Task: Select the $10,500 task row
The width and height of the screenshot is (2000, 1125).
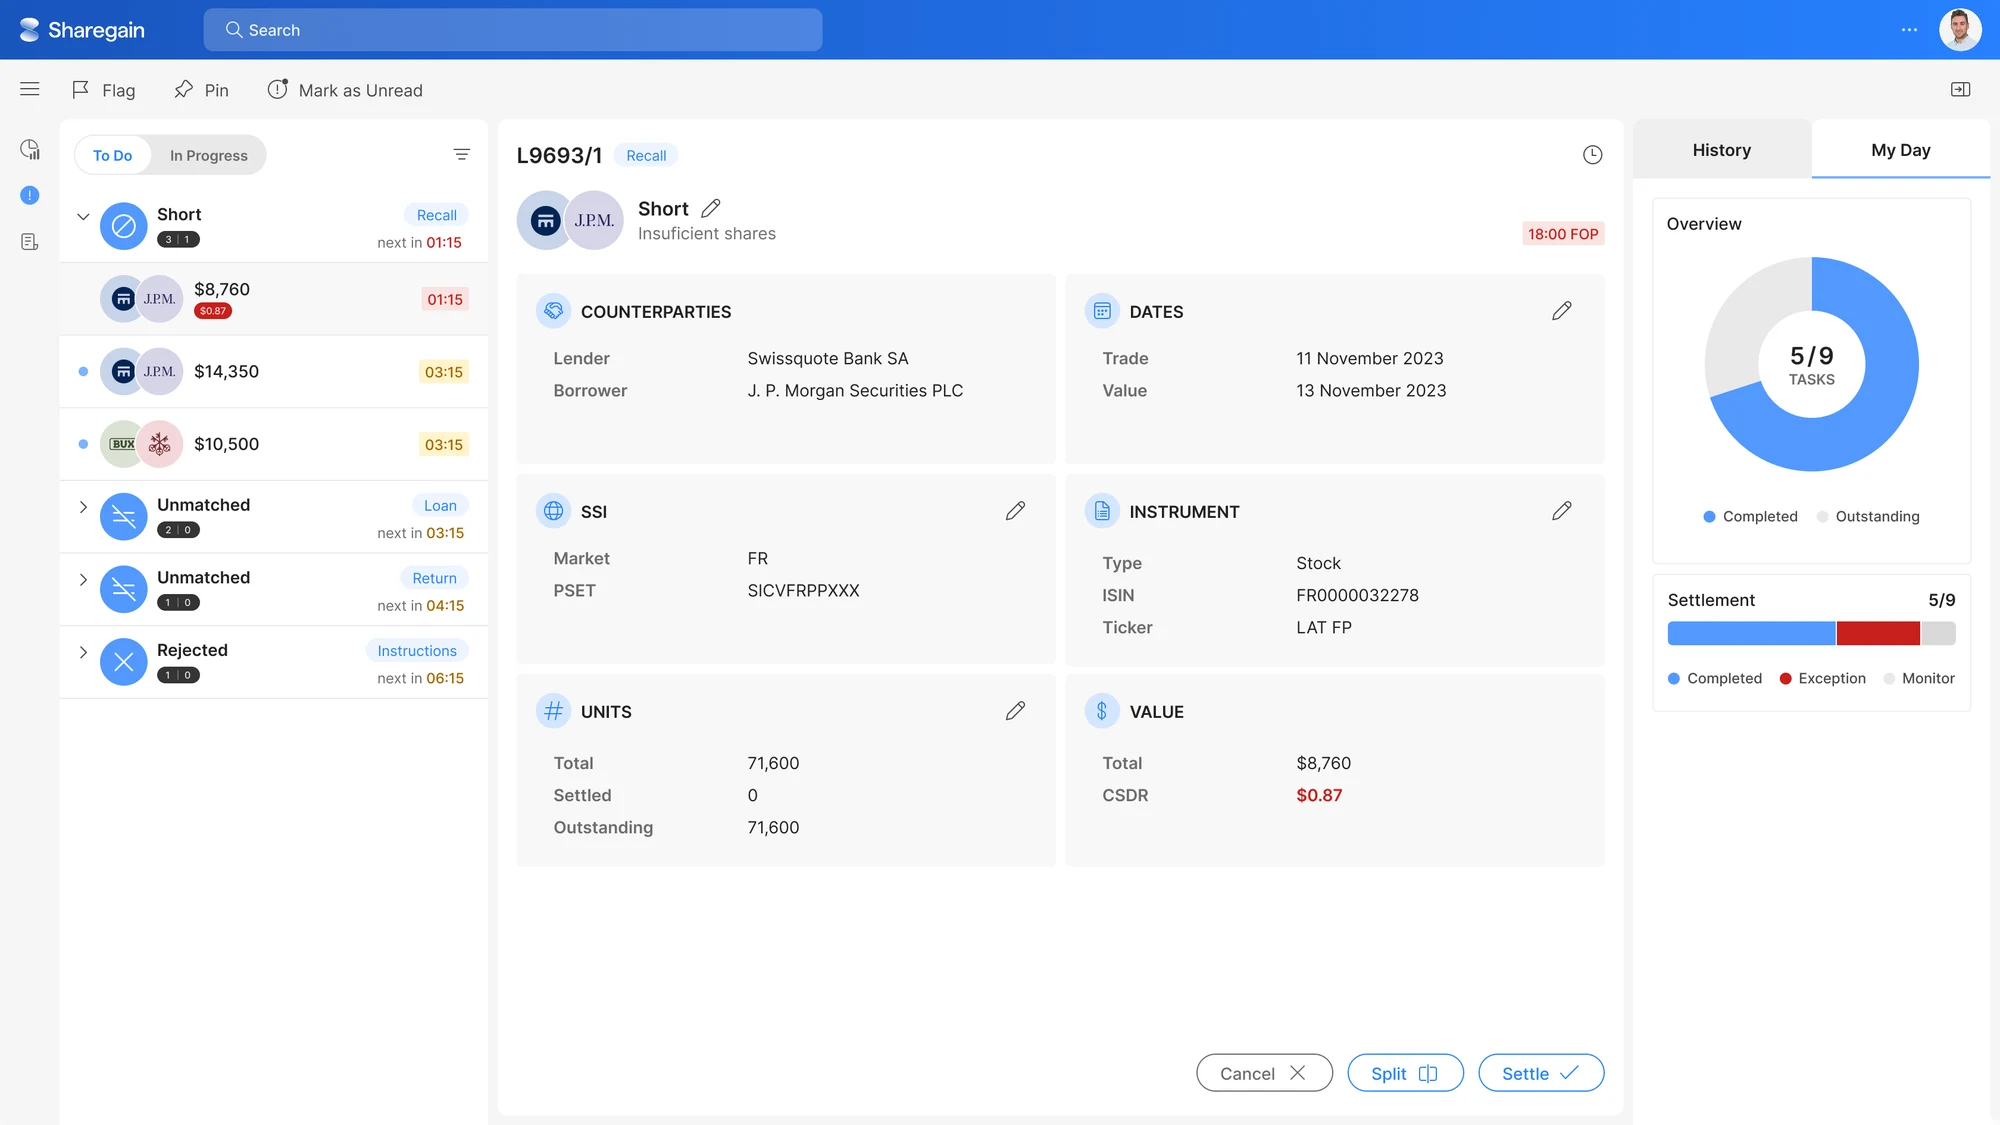Action: pyautogui.click(x=274, y=444)
